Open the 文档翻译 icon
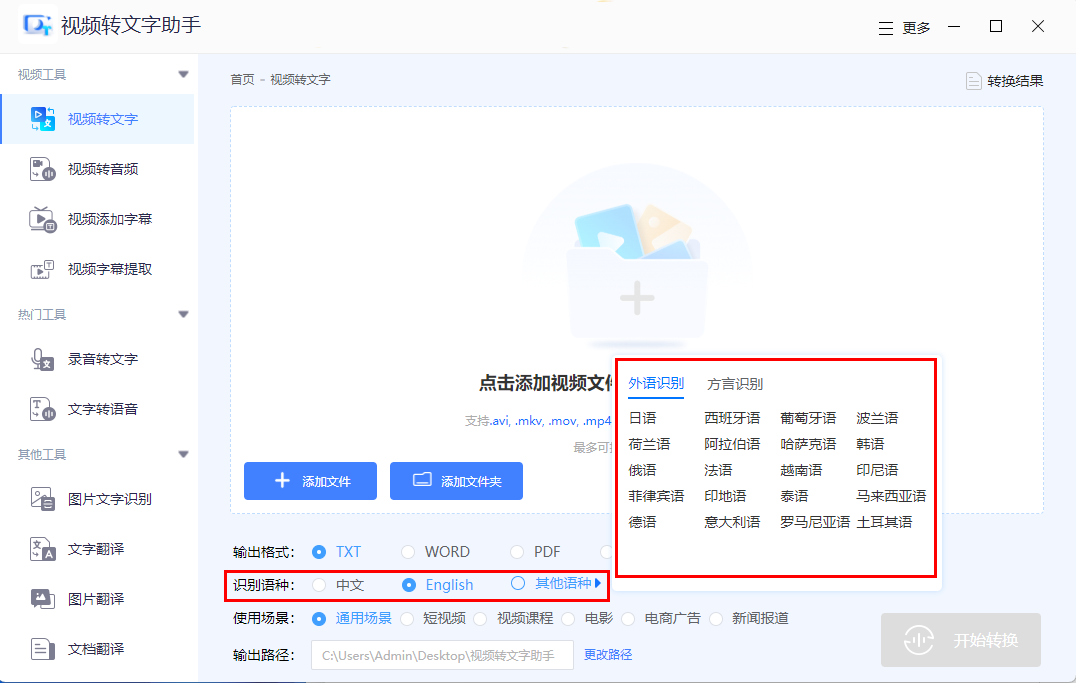This screenshot has height=683, width=1076. click(43, 649)
